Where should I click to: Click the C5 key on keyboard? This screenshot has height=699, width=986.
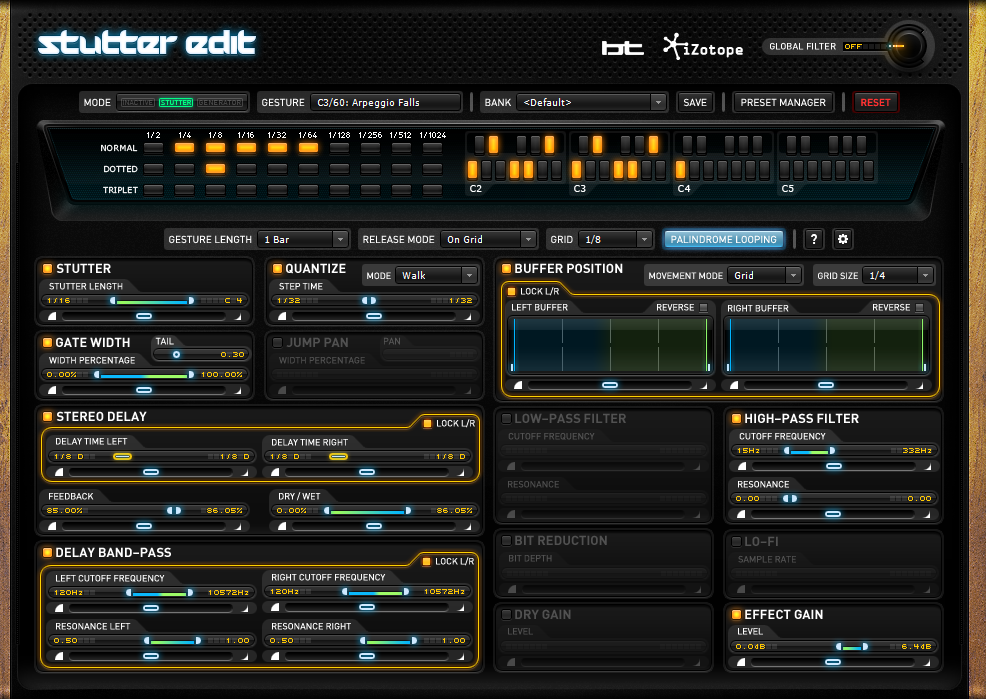(784, 170)
